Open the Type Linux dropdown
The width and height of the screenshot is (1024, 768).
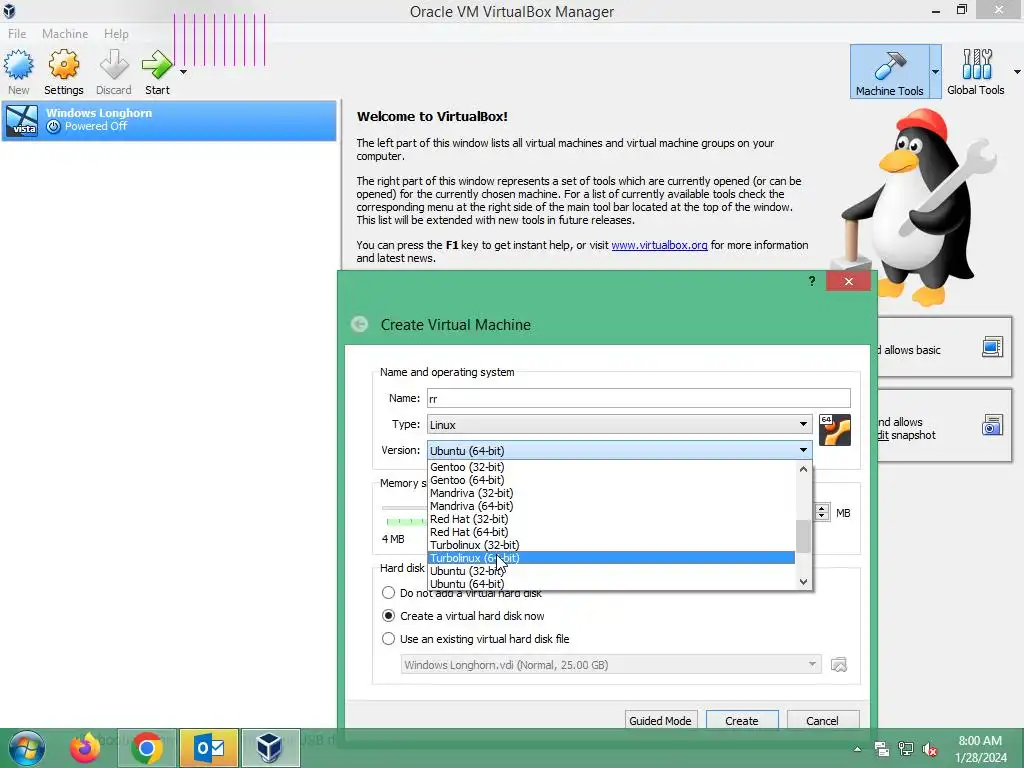(620, 424)
